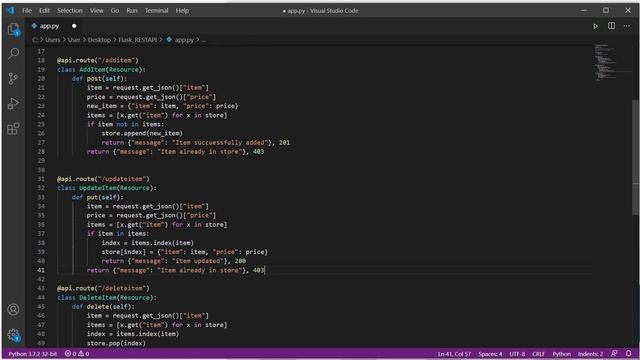Open the Search view icon
The image size is (640, 360).
click(x=13, y=53)
